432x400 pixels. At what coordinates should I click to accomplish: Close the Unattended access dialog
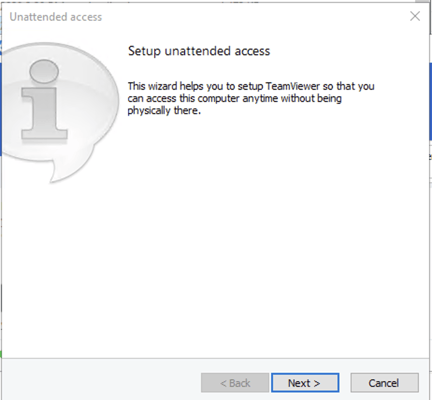[x=415, y=16]
